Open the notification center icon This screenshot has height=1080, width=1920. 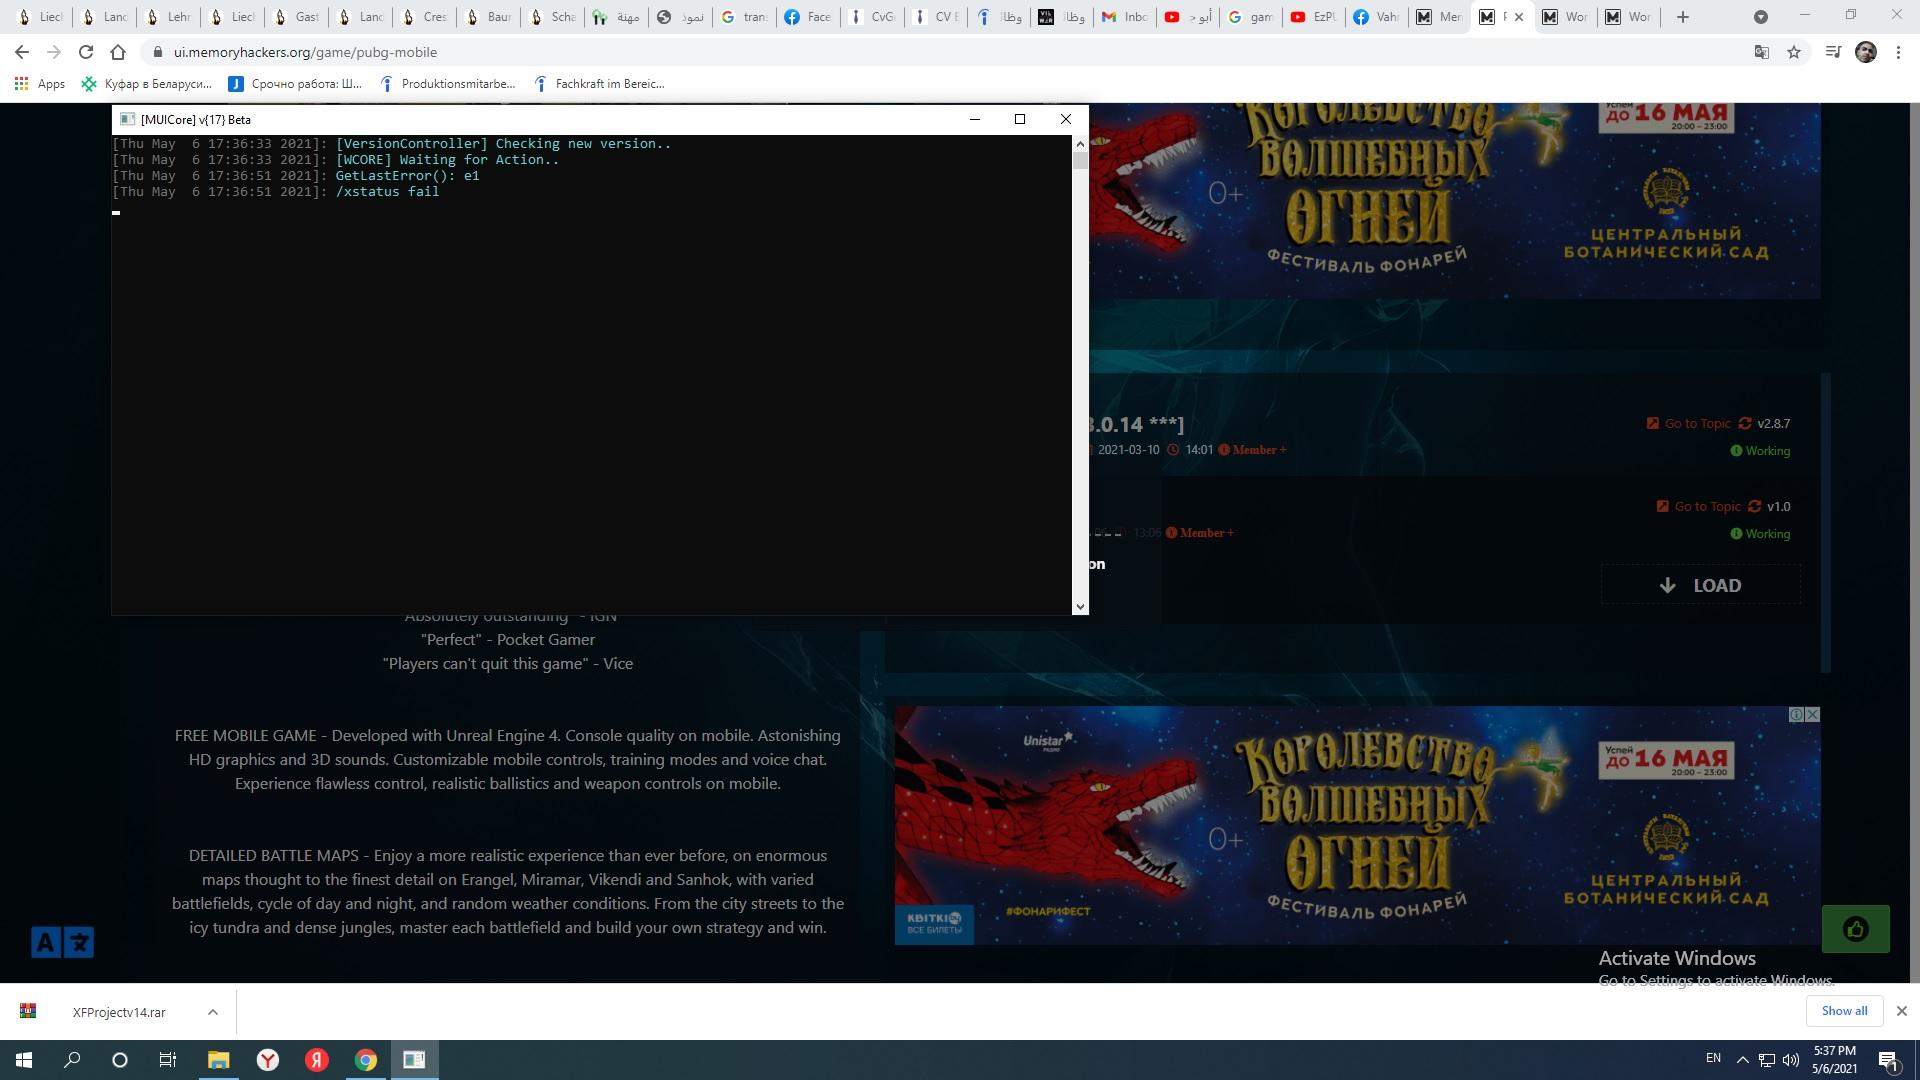click(x=1888, y=1060)
